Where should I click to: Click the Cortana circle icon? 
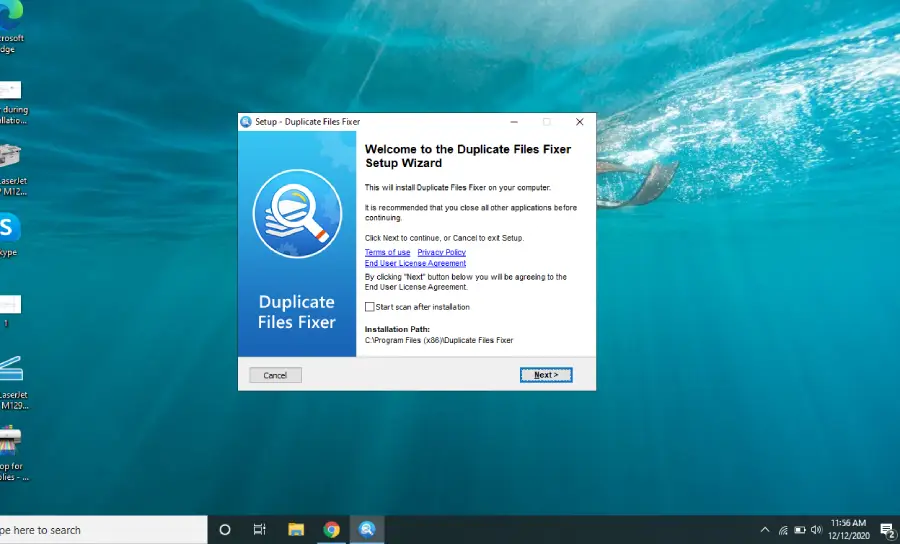click(x=225, y=530)
